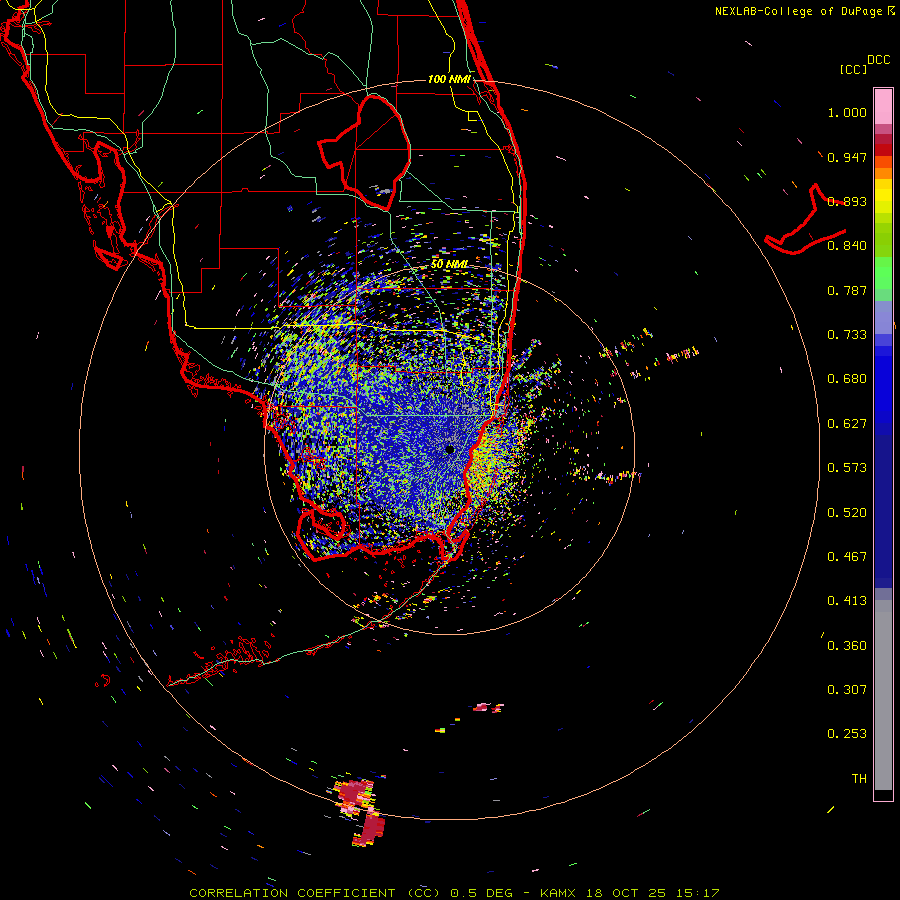
Task: Click the 1.000 color scale value
Action: point(847,112)
